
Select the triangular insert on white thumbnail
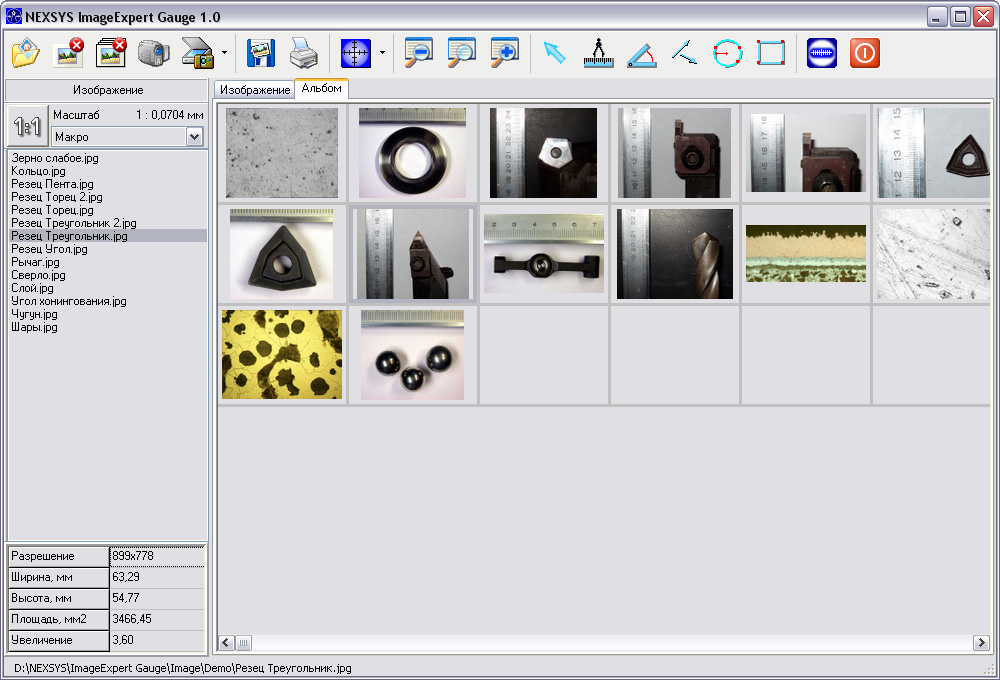282,254
